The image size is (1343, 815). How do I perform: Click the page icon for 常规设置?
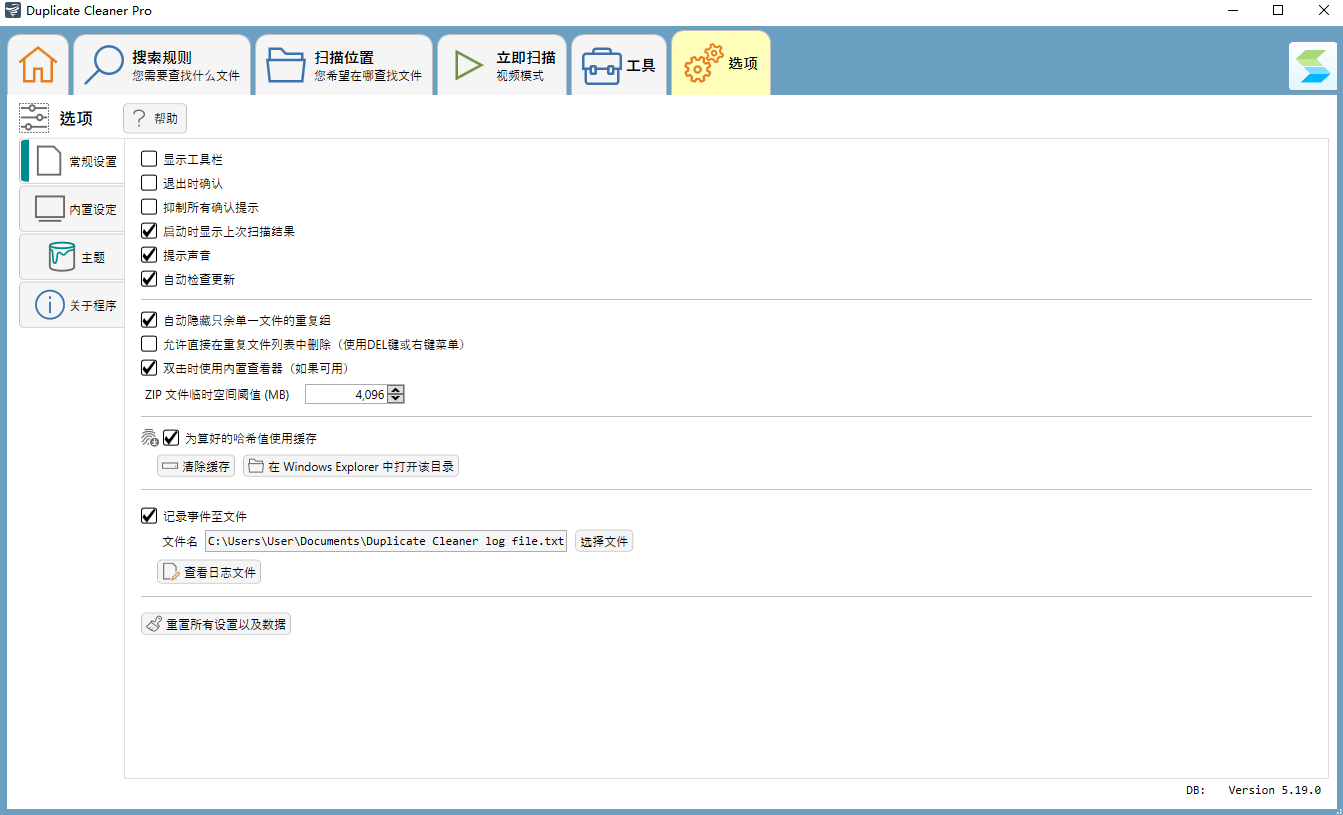pos(49,161)
